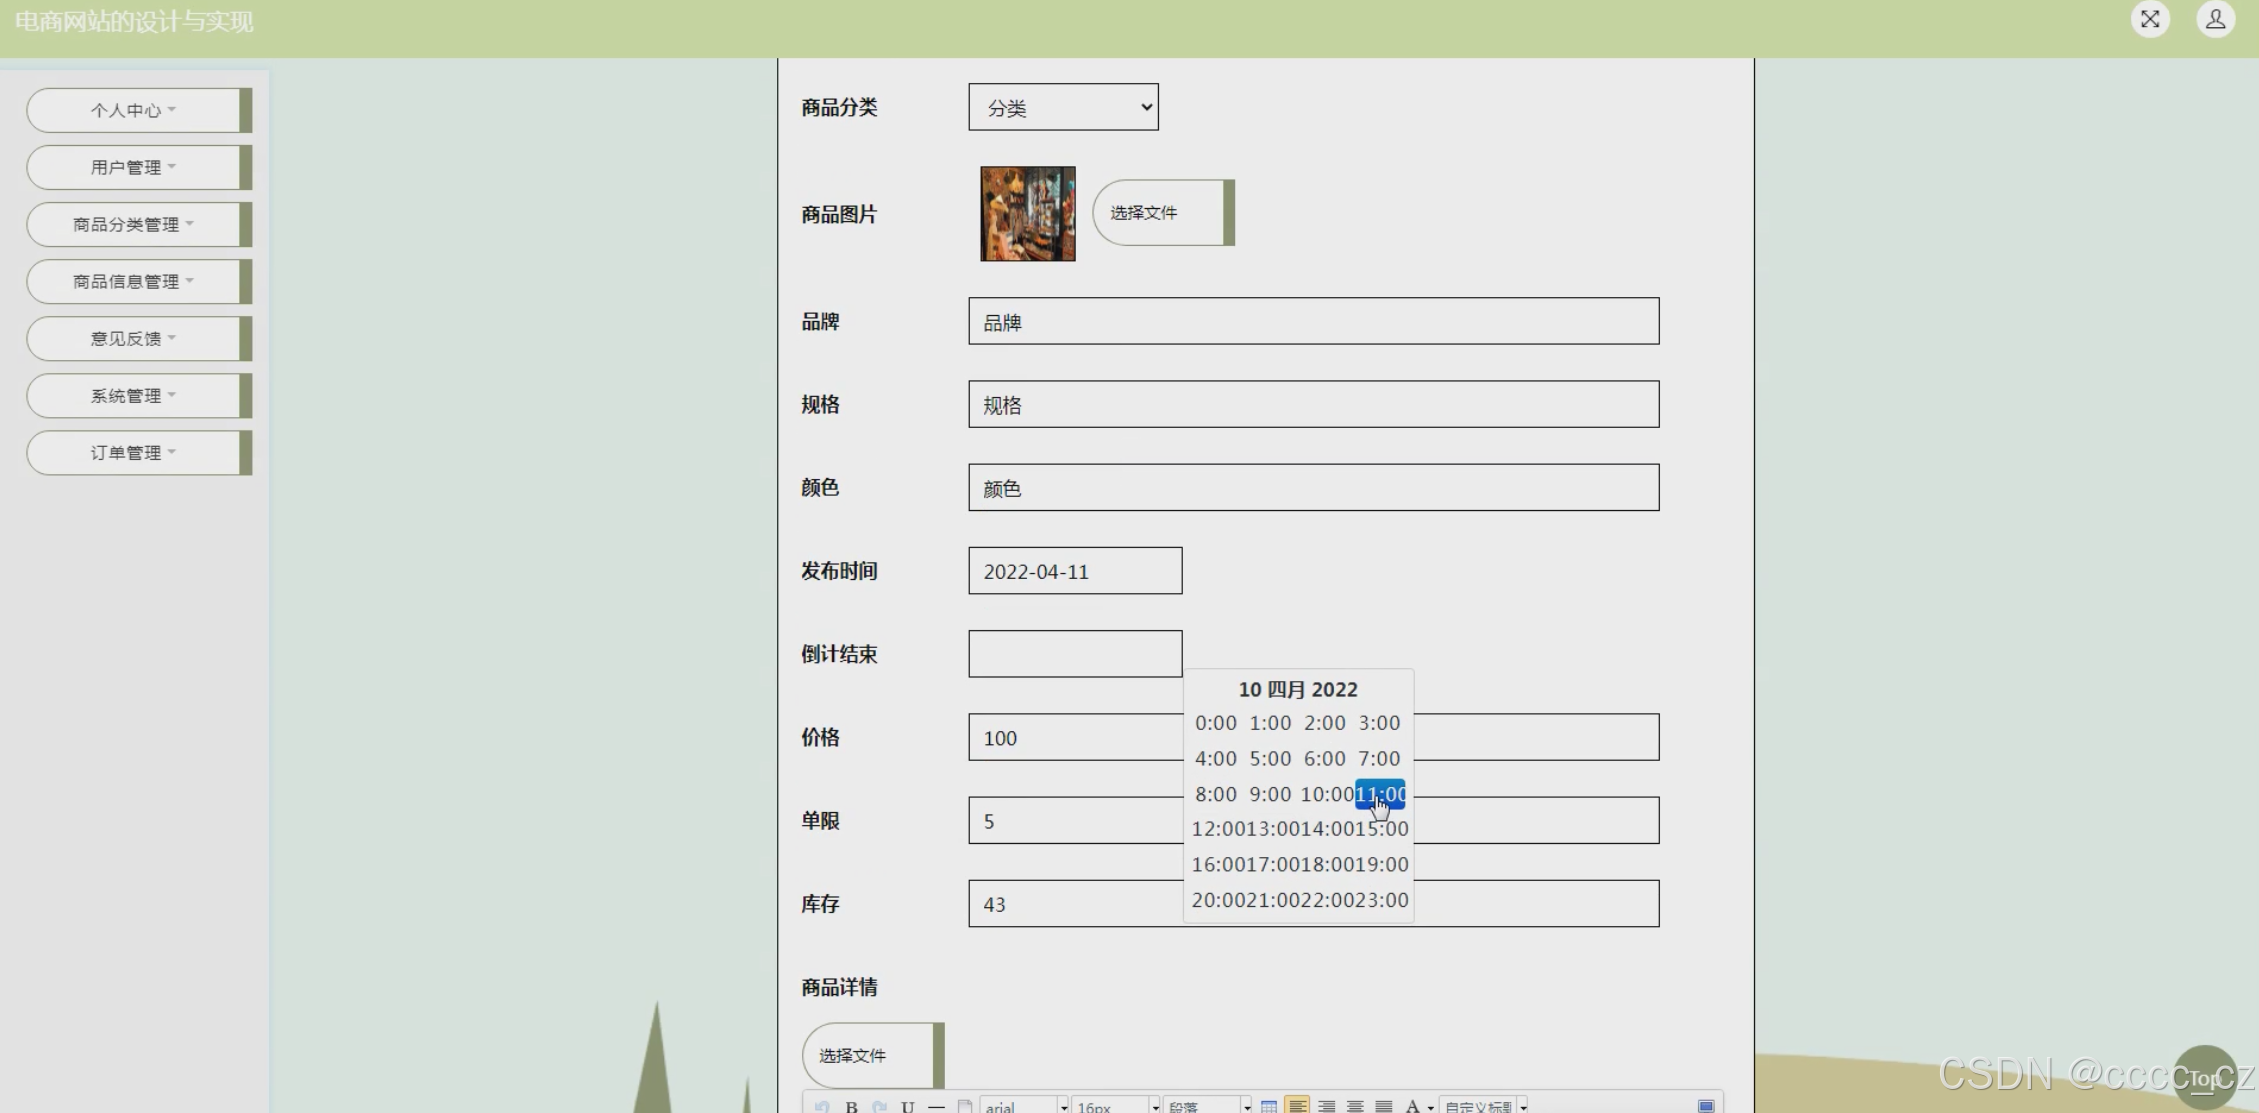This screenshot has width=2259, height=1113.
Task: Click the 发布时间 date input field
Action: click(1075, 571)
